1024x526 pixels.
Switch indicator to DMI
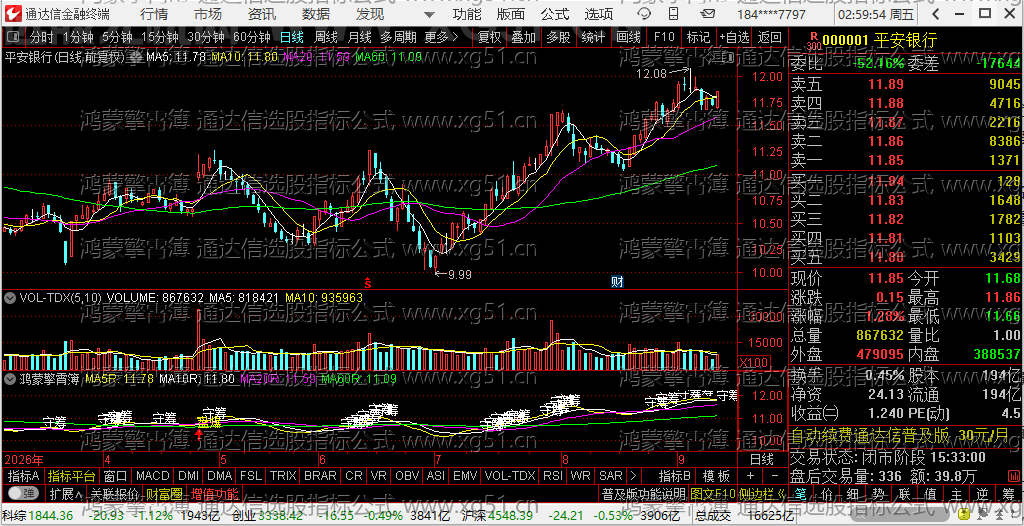[x=189, y=476]
